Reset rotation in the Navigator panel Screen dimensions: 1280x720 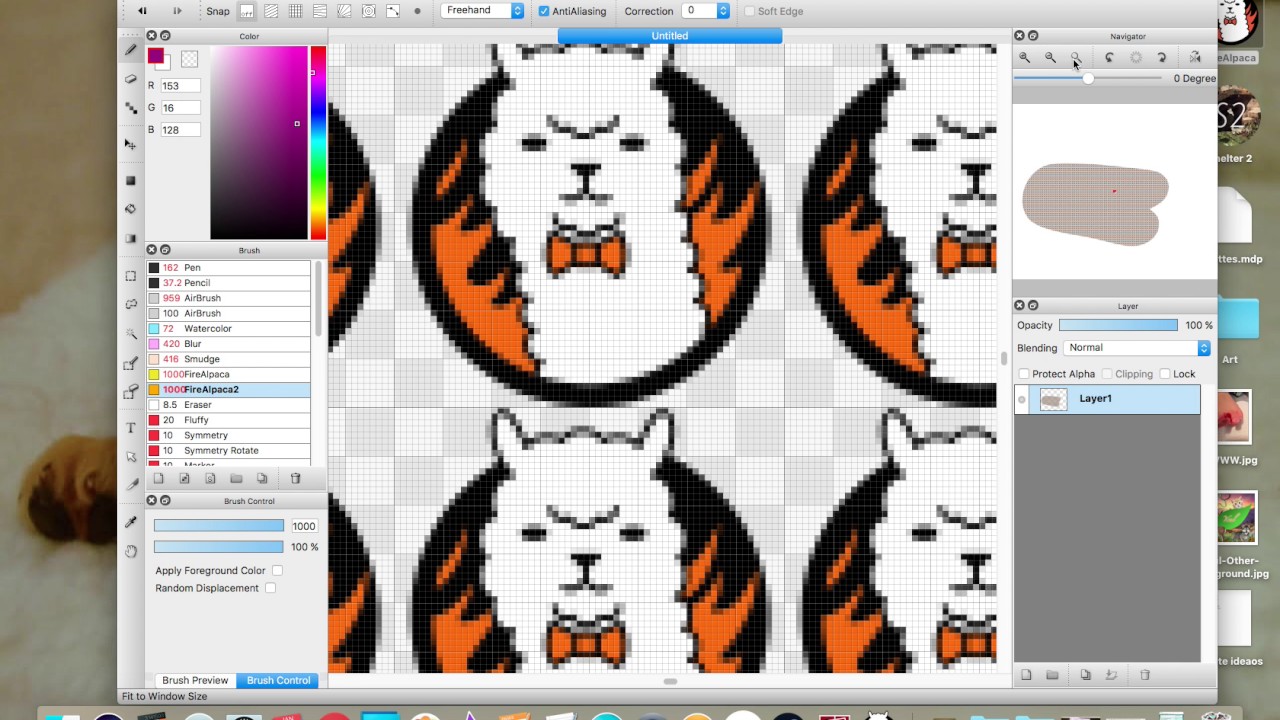(x=1136, y=58)
